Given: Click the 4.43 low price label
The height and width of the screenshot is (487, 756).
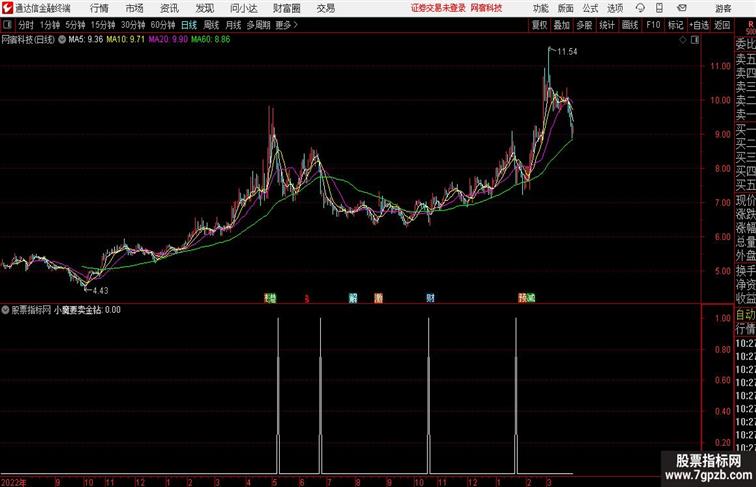Looking at the screenshot, I should [x=100, y=290].
